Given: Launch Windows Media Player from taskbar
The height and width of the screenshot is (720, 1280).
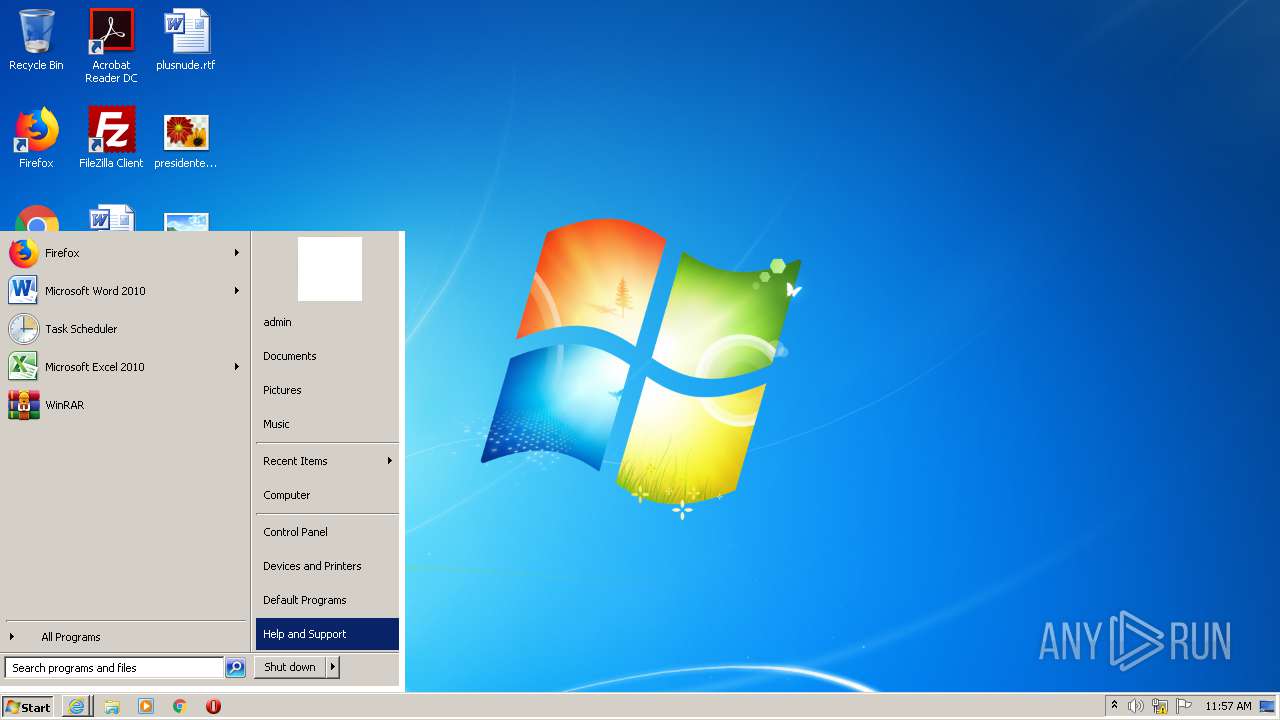Looking at the screenshot, I should click(x=146, y=707).
